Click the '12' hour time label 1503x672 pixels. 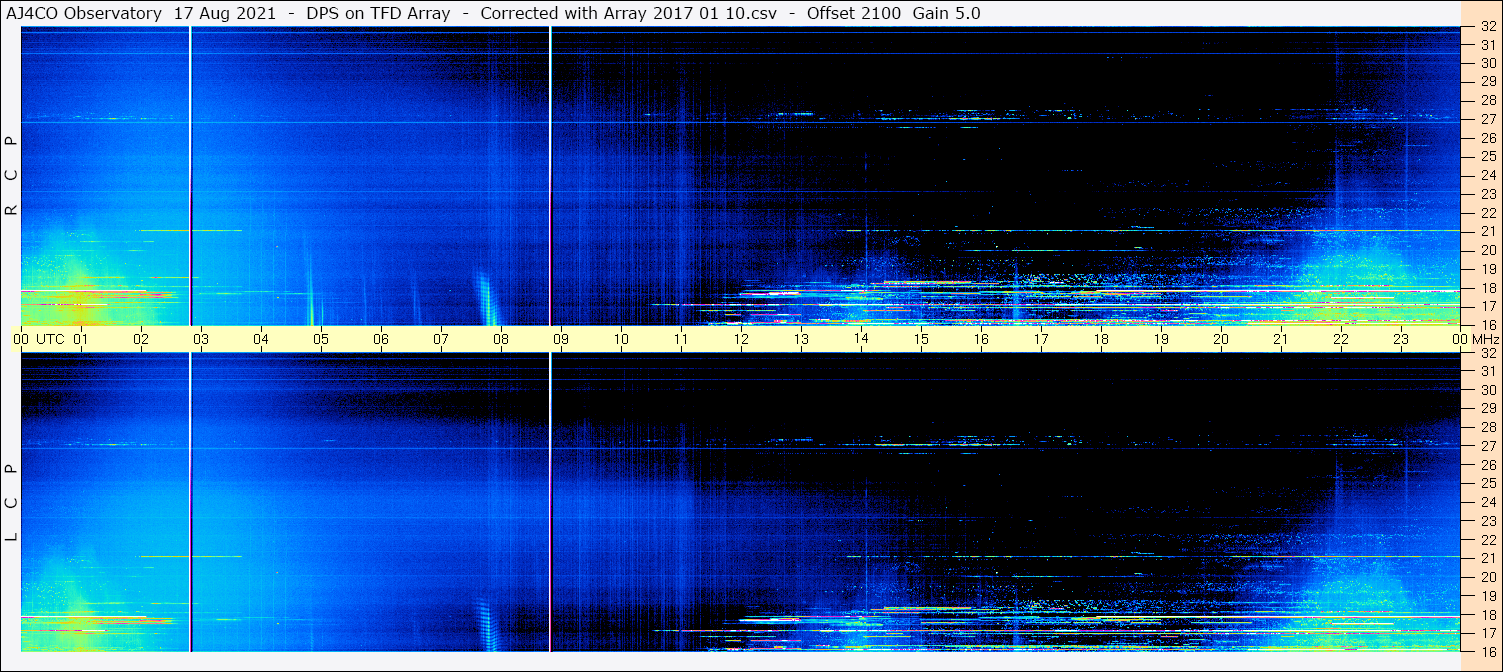741,339
